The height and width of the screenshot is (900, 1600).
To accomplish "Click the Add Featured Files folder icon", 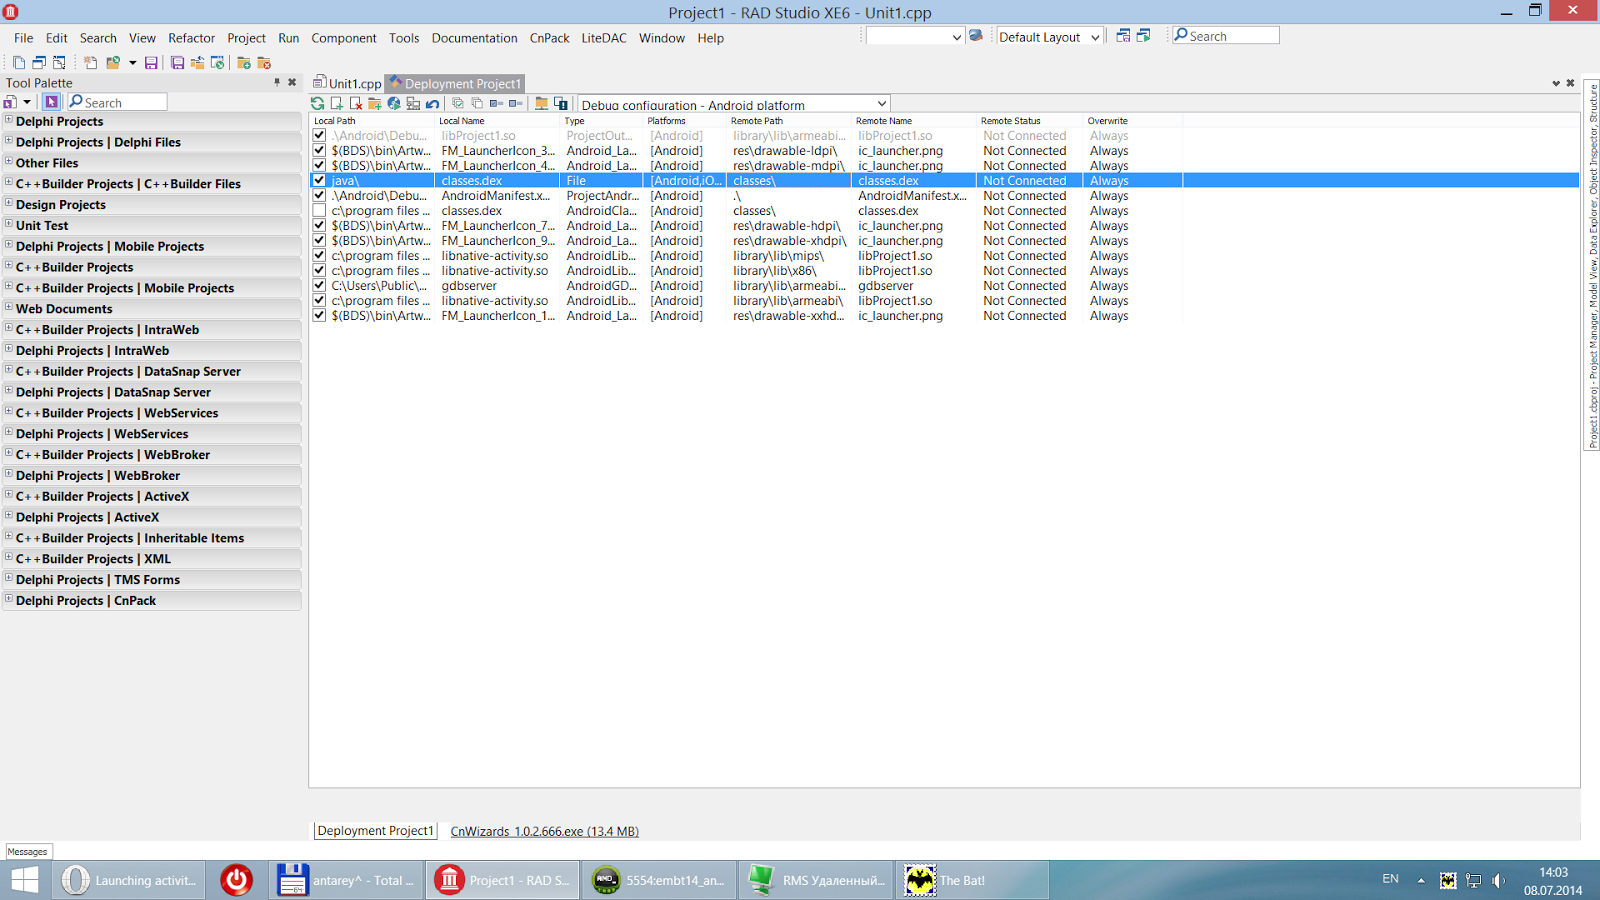I will 375,104.
